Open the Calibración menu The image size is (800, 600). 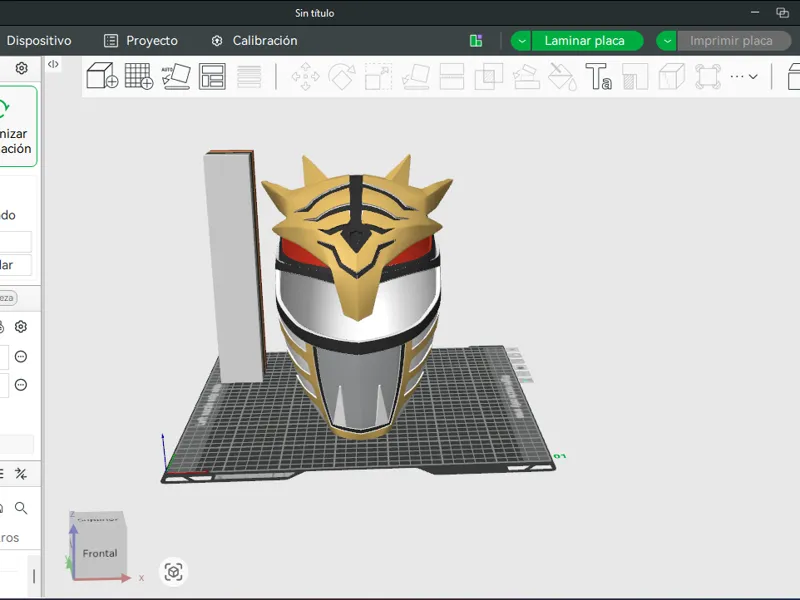point(255,41)
